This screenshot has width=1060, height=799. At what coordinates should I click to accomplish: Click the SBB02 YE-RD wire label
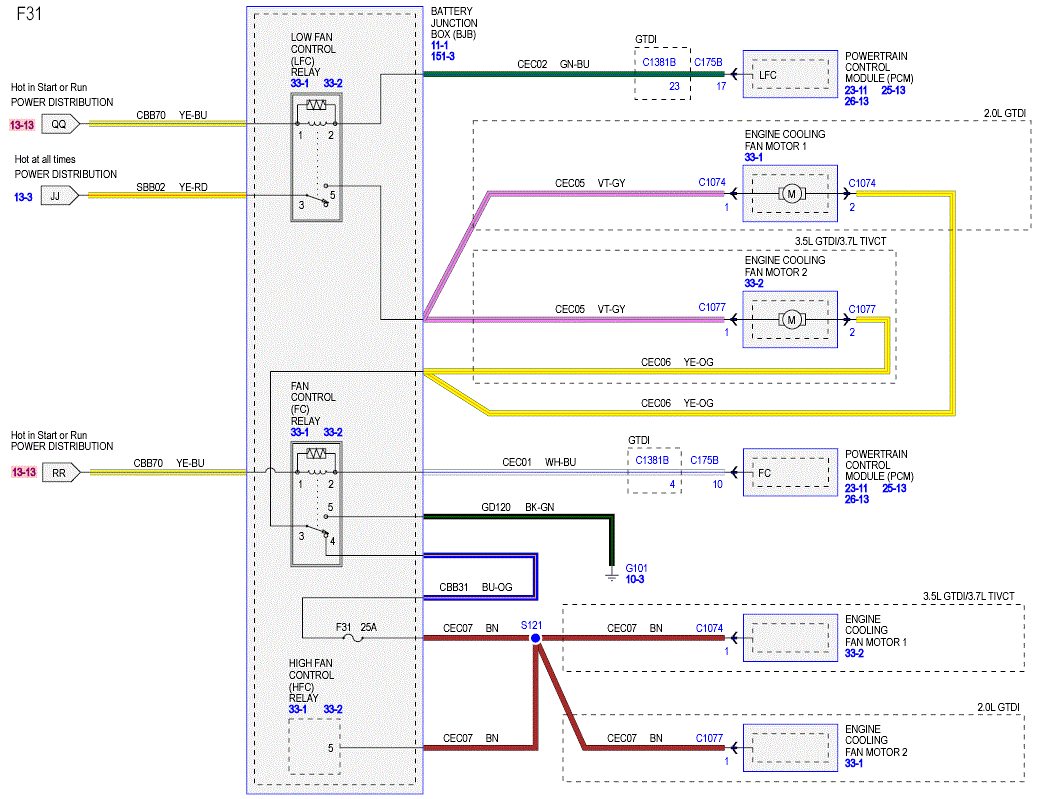click(x=172, y=187)
